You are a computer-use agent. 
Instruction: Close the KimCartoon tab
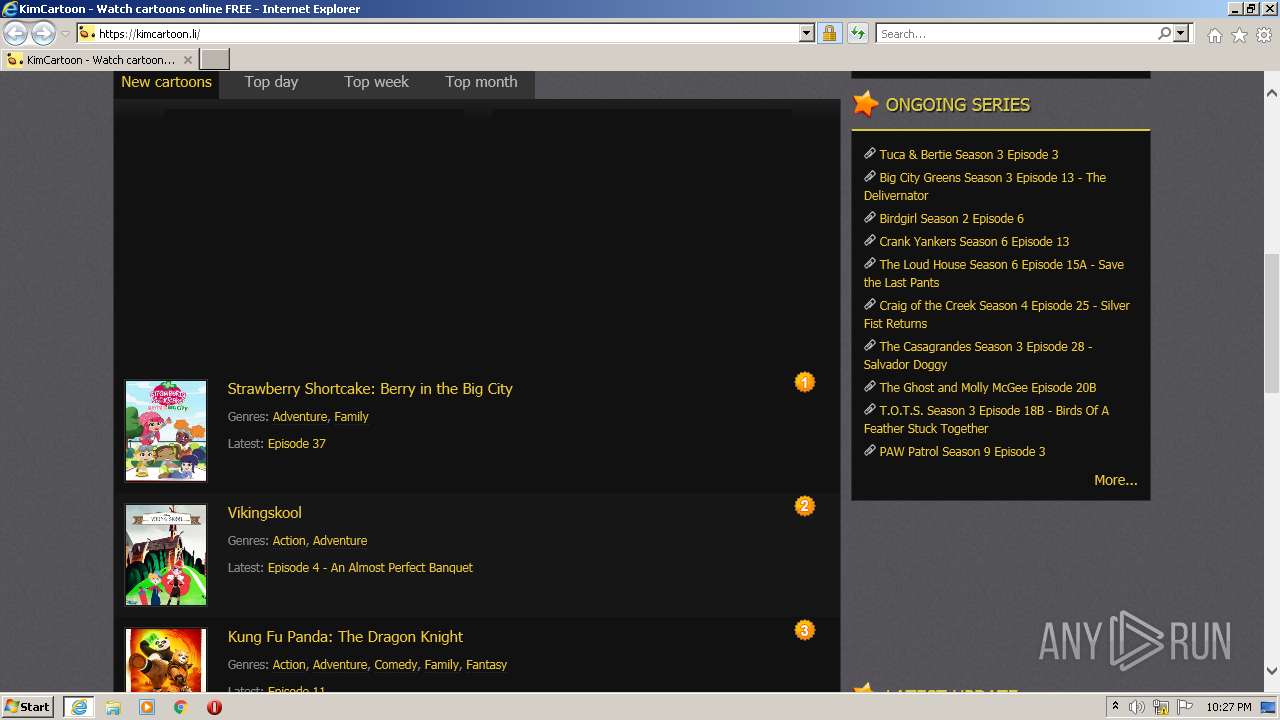click(187, 60)
